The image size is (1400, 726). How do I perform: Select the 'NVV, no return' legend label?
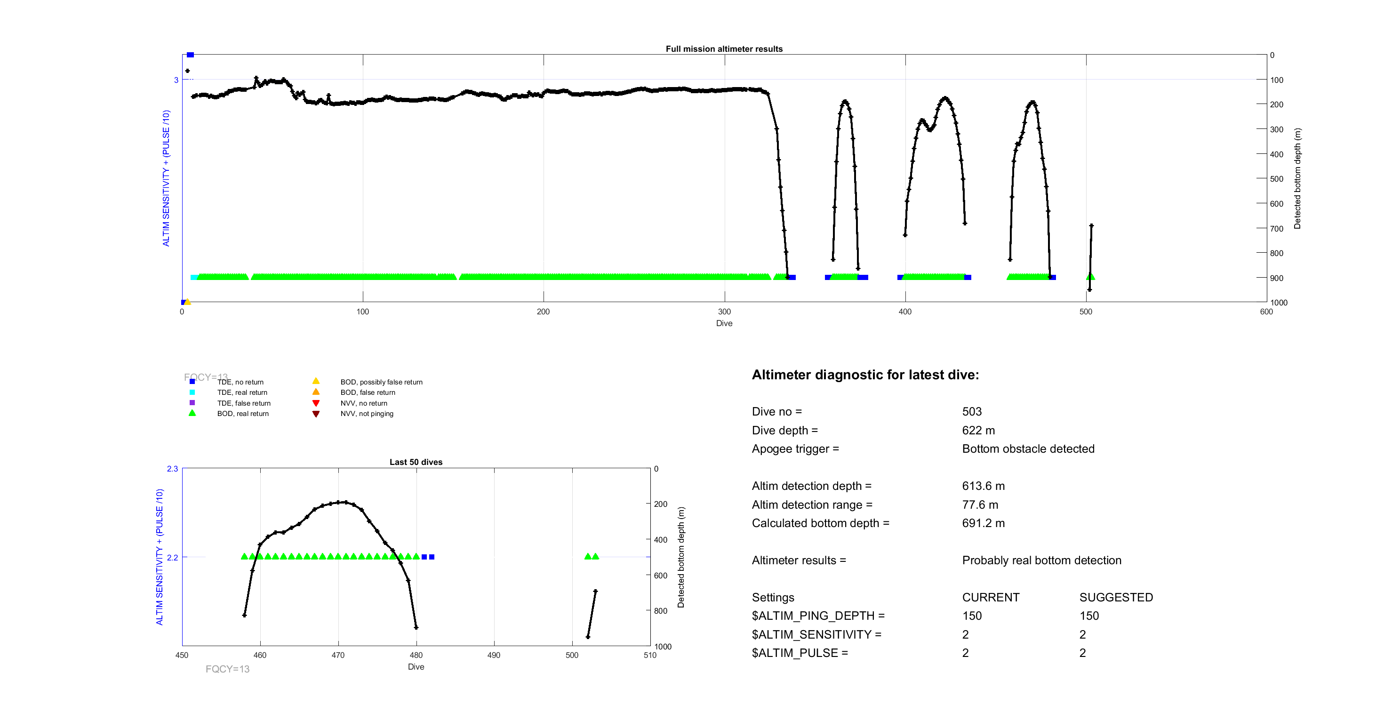(x=364, y=403)
